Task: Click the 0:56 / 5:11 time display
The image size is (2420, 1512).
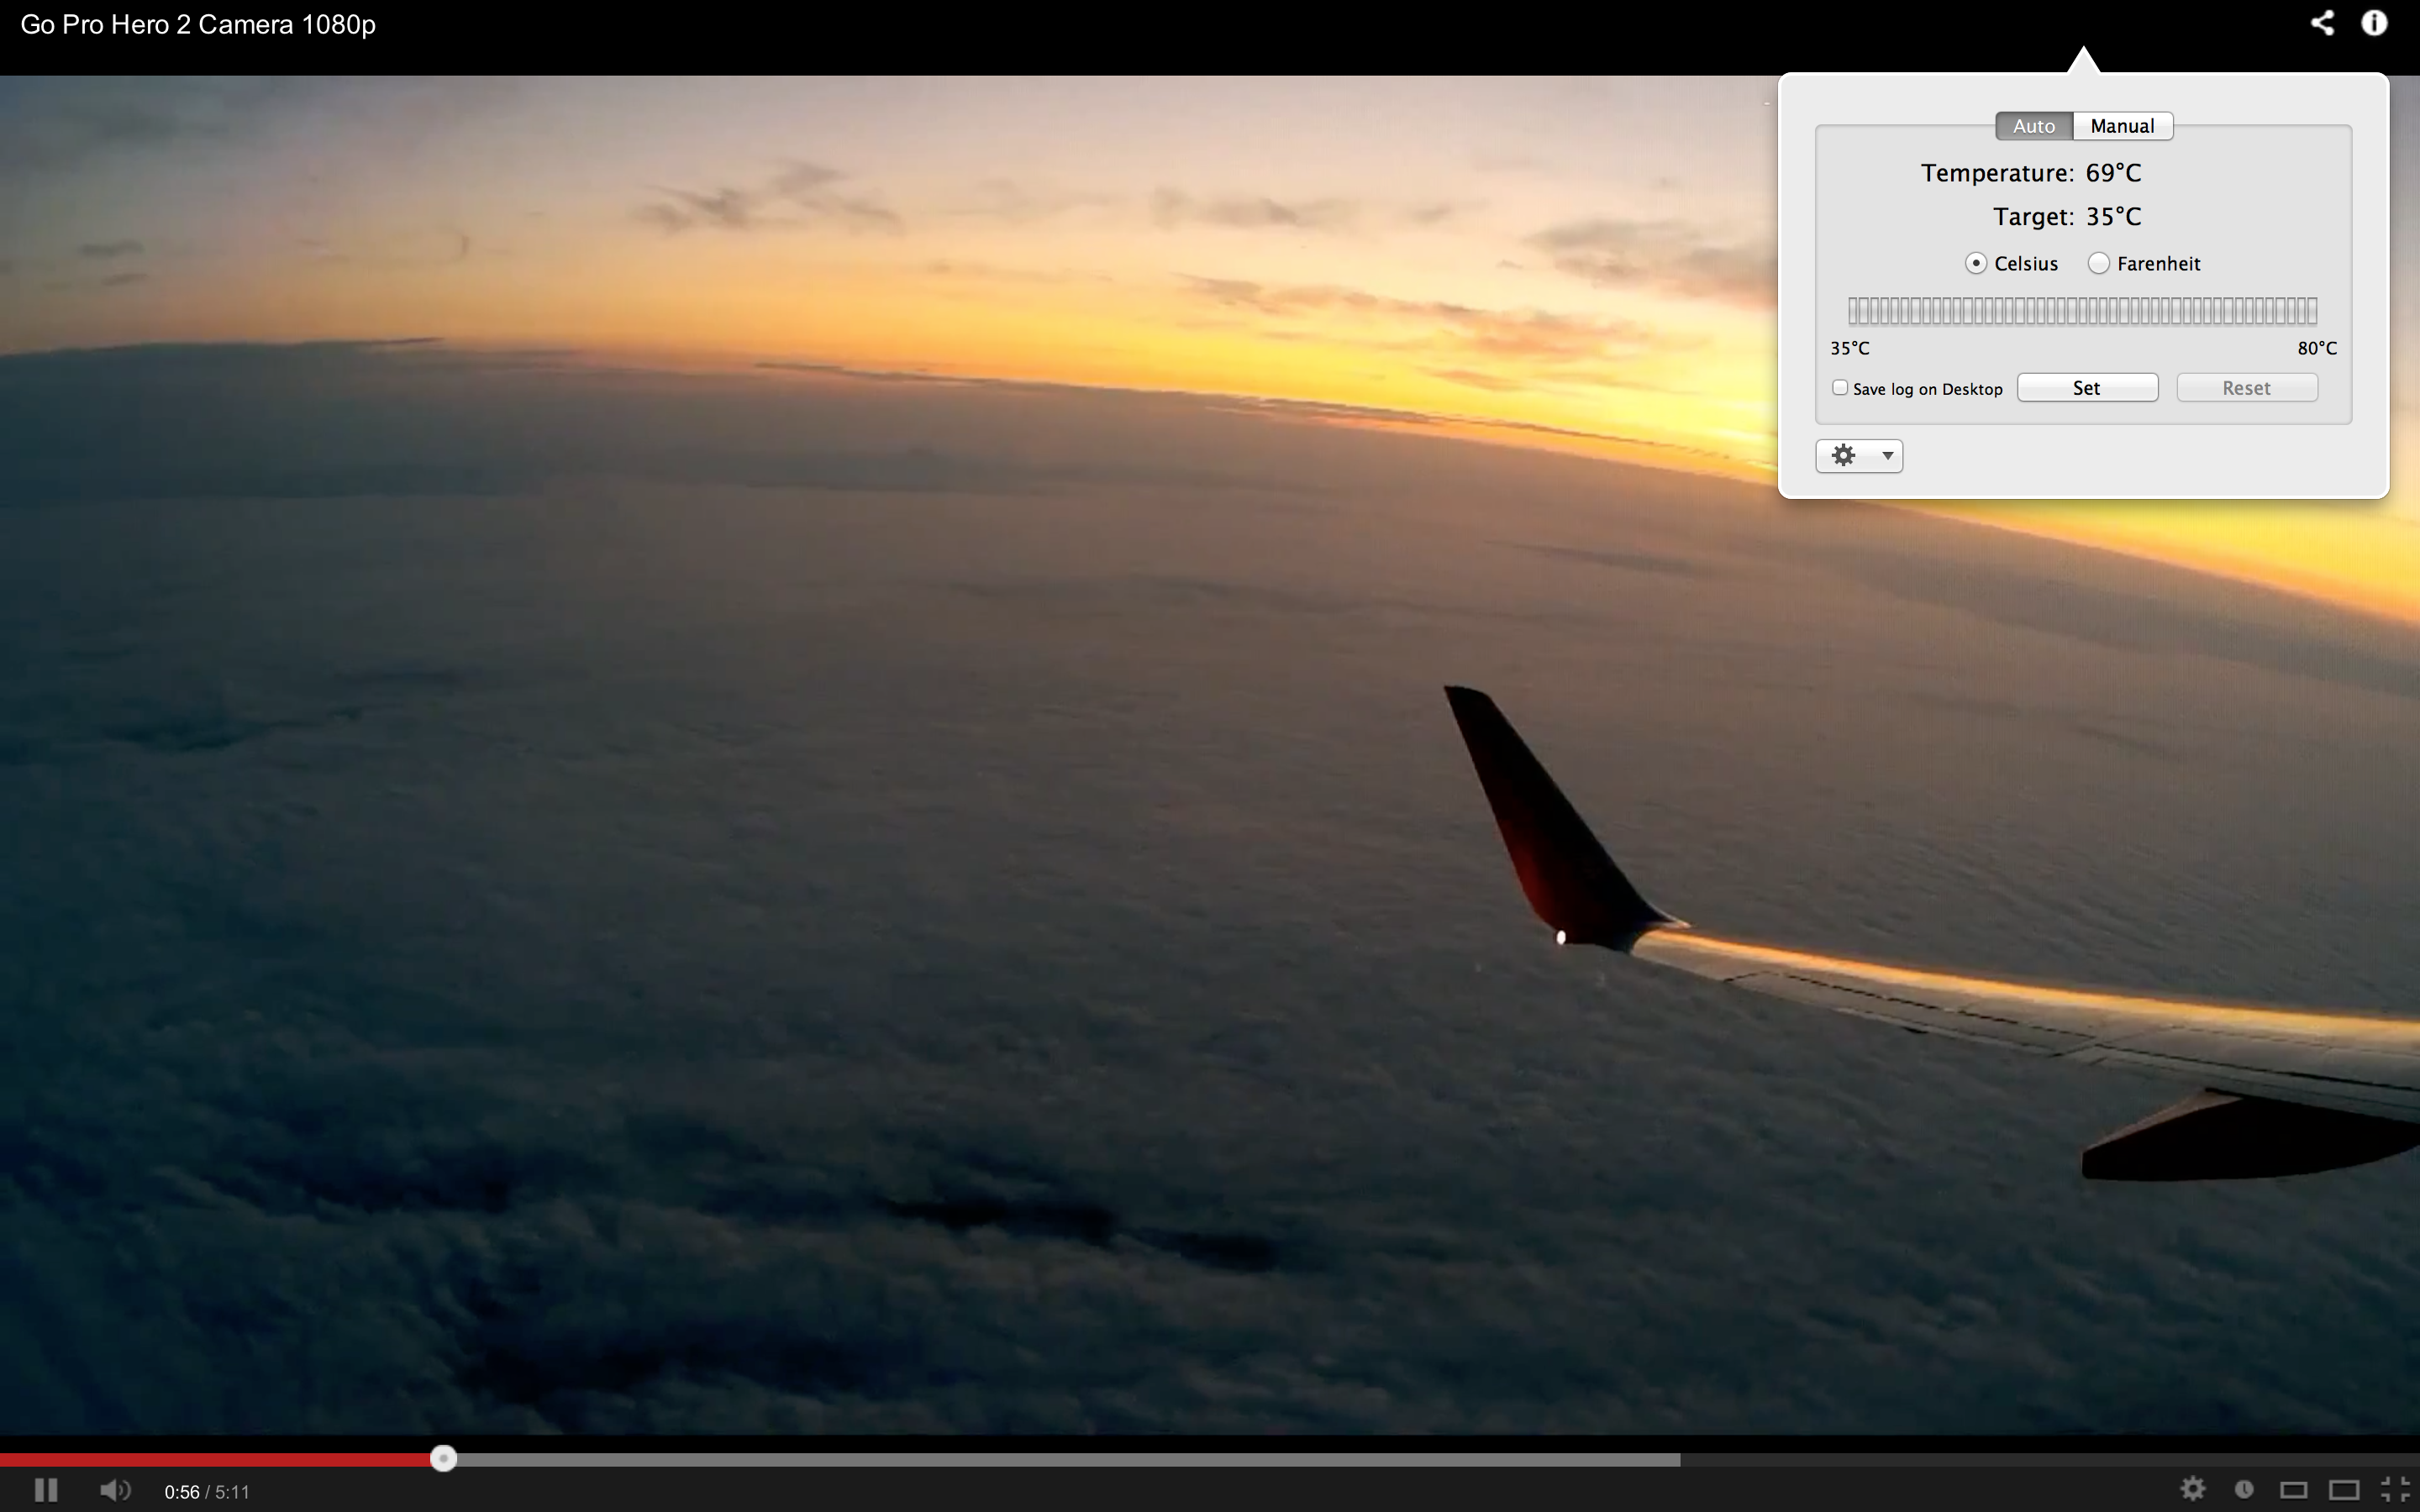Action: click(207, 1492)
